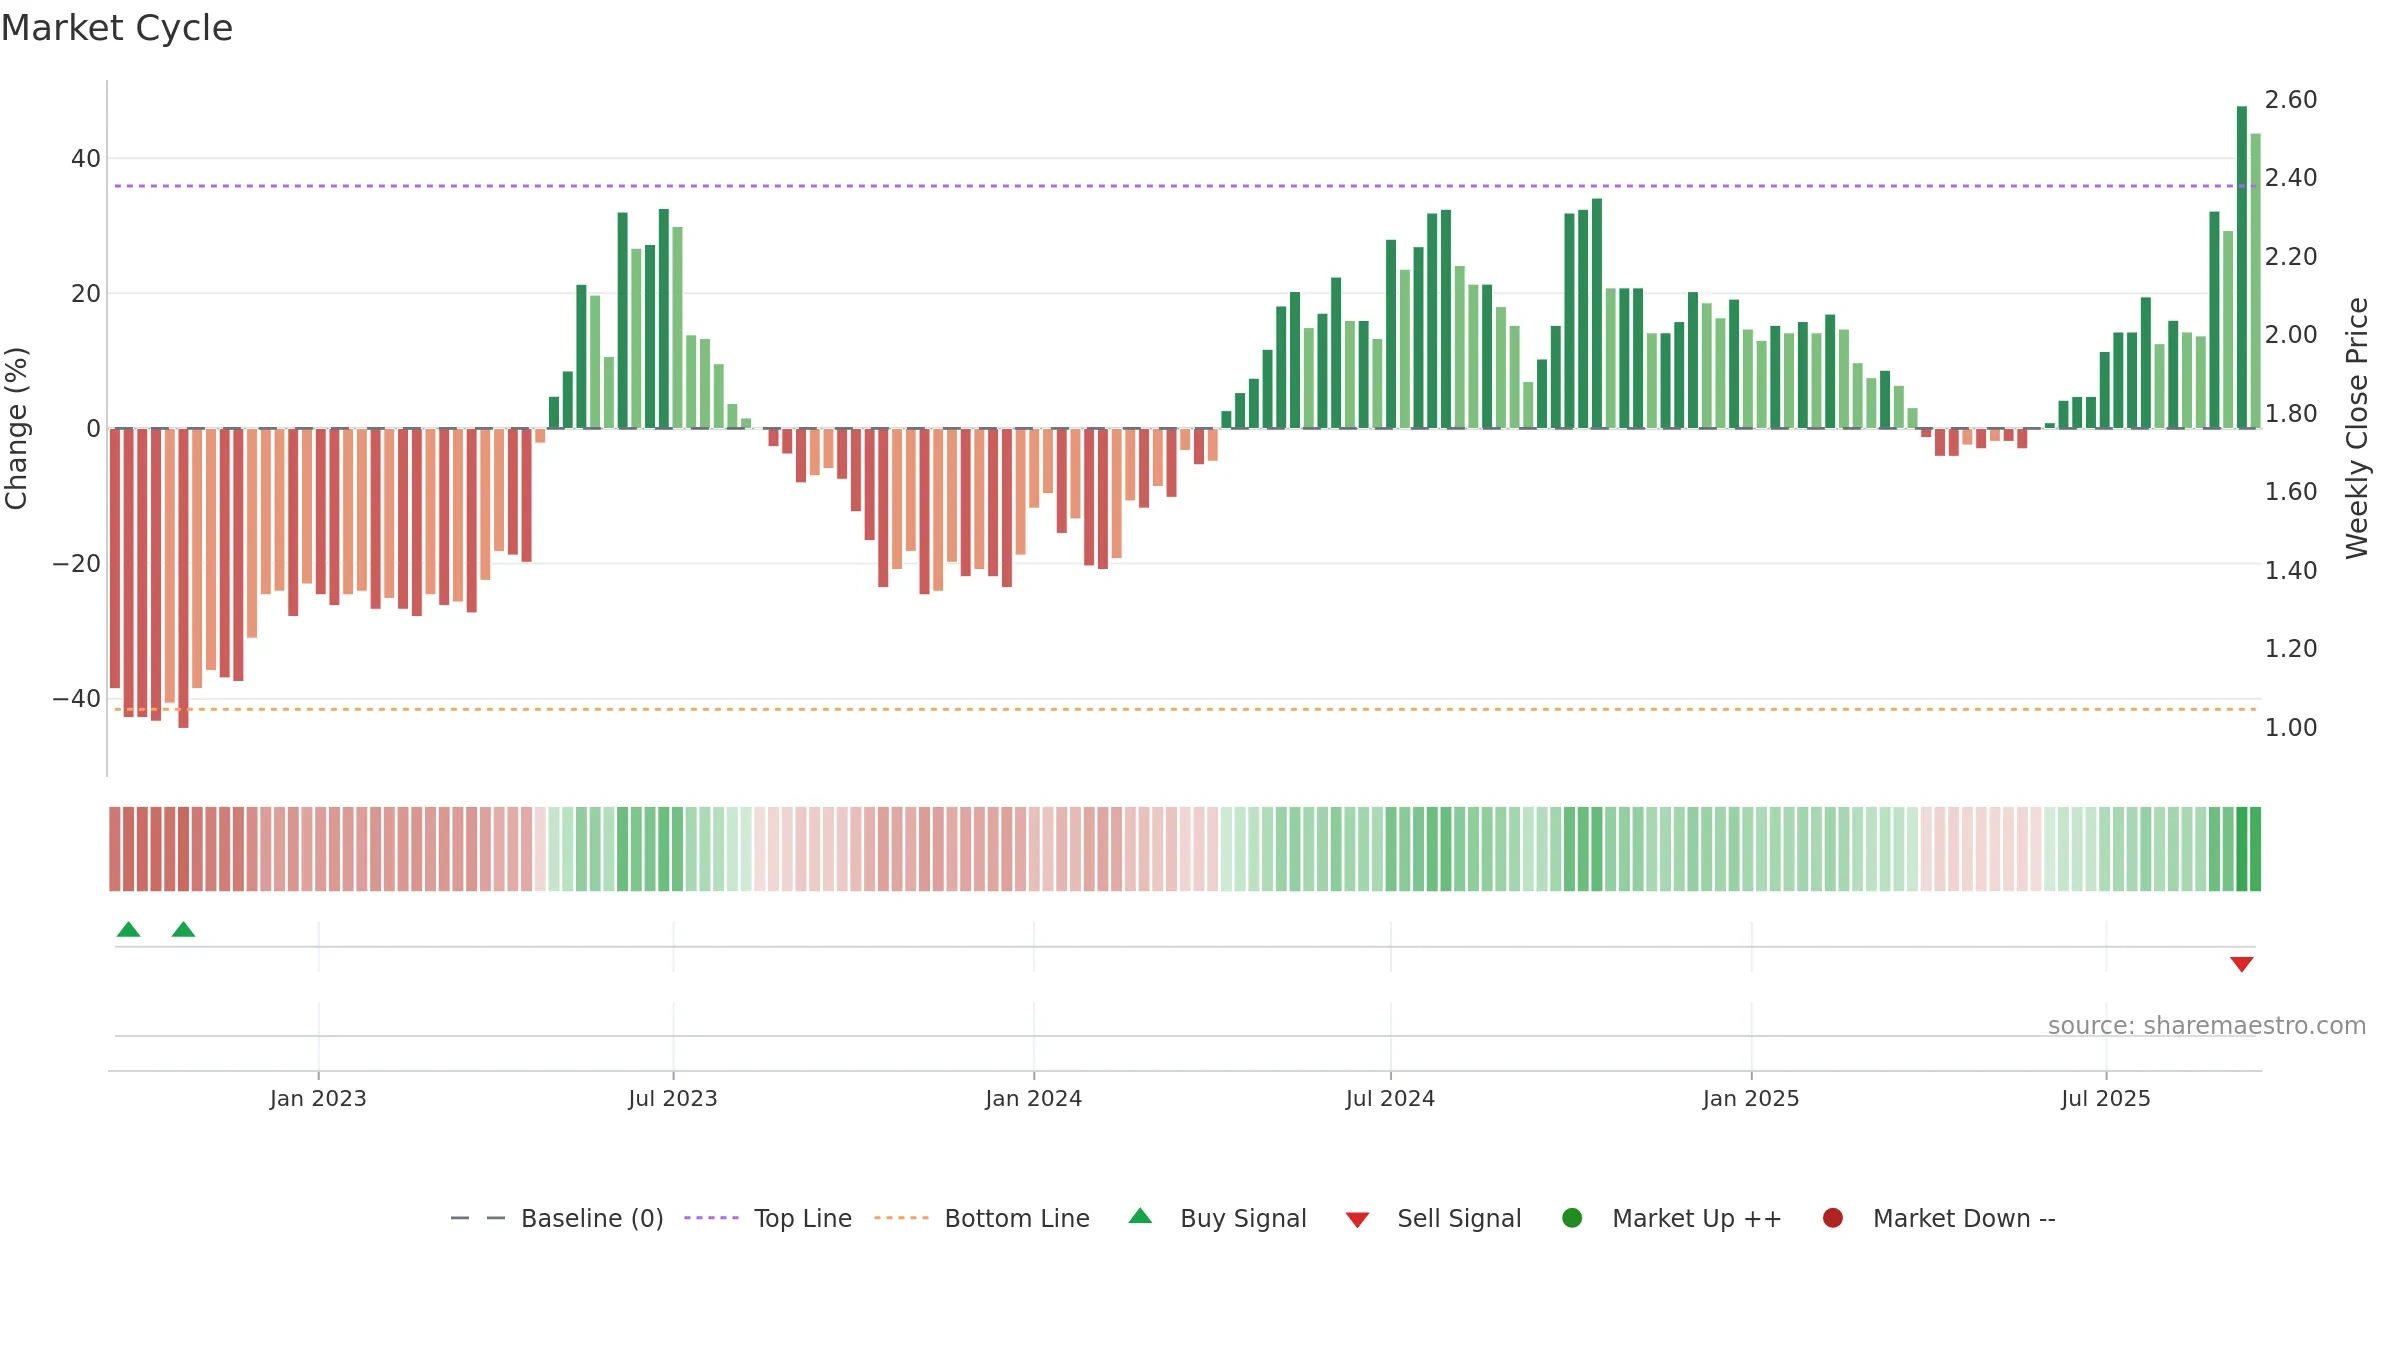Click the red Market Down circle in the legend
This screenshot has height=1350, width=2400.
1833,1218
